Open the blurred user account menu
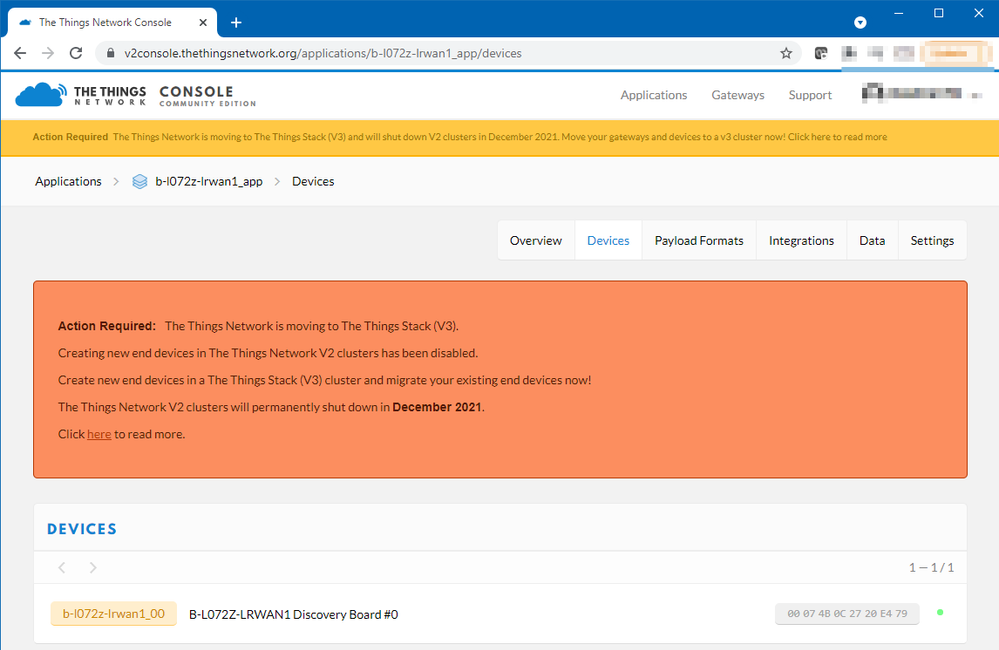 [x=921, y=93]
